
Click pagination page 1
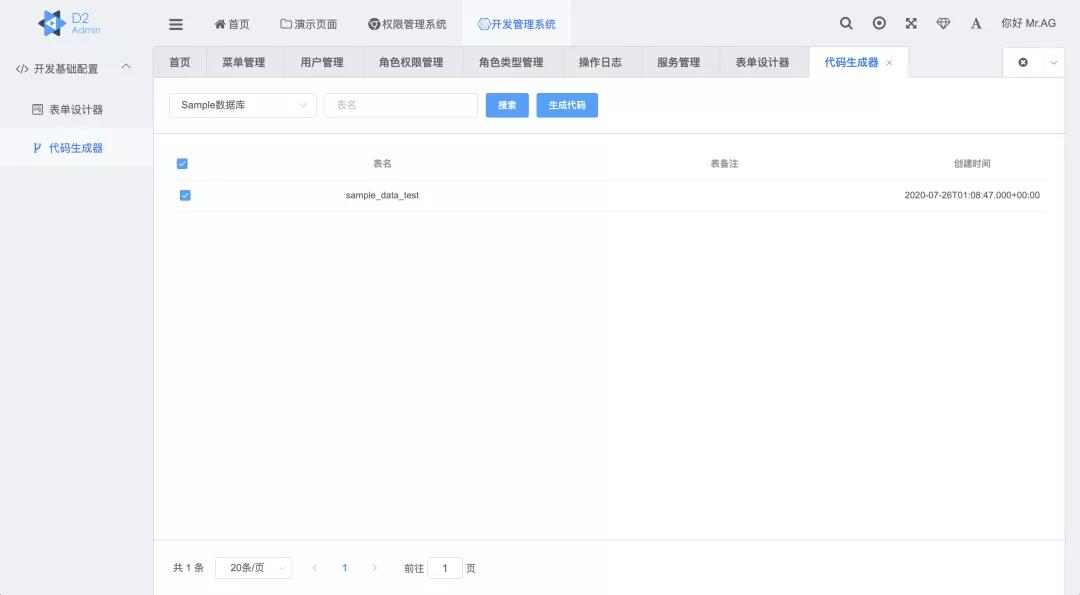pyautogui.click(x=344, y=567)
